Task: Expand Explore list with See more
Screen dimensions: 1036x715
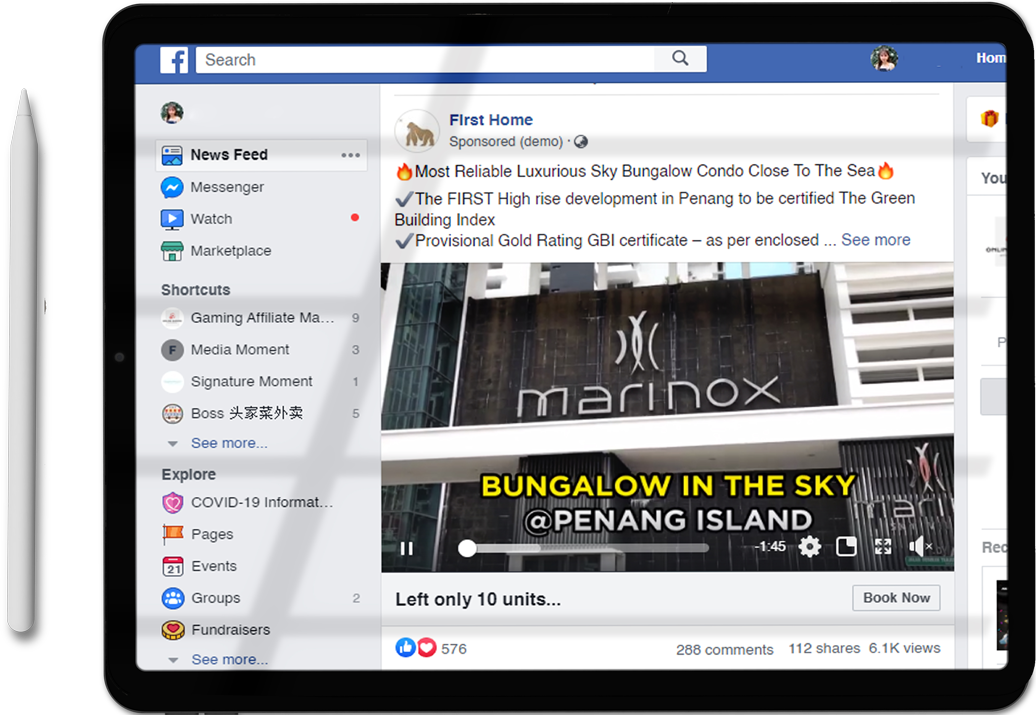Action: 229,659
